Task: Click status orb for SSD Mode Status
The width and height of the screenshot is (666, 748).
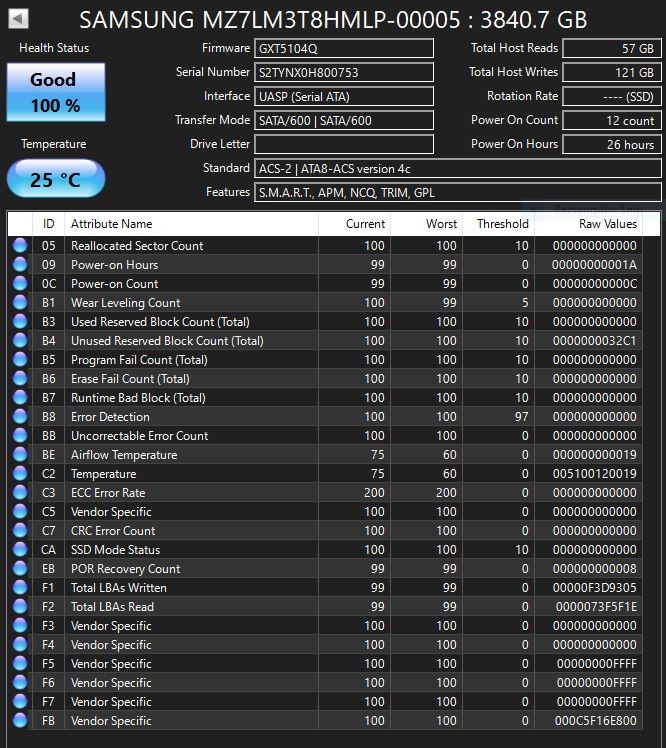Action: (x=20, y=549)
